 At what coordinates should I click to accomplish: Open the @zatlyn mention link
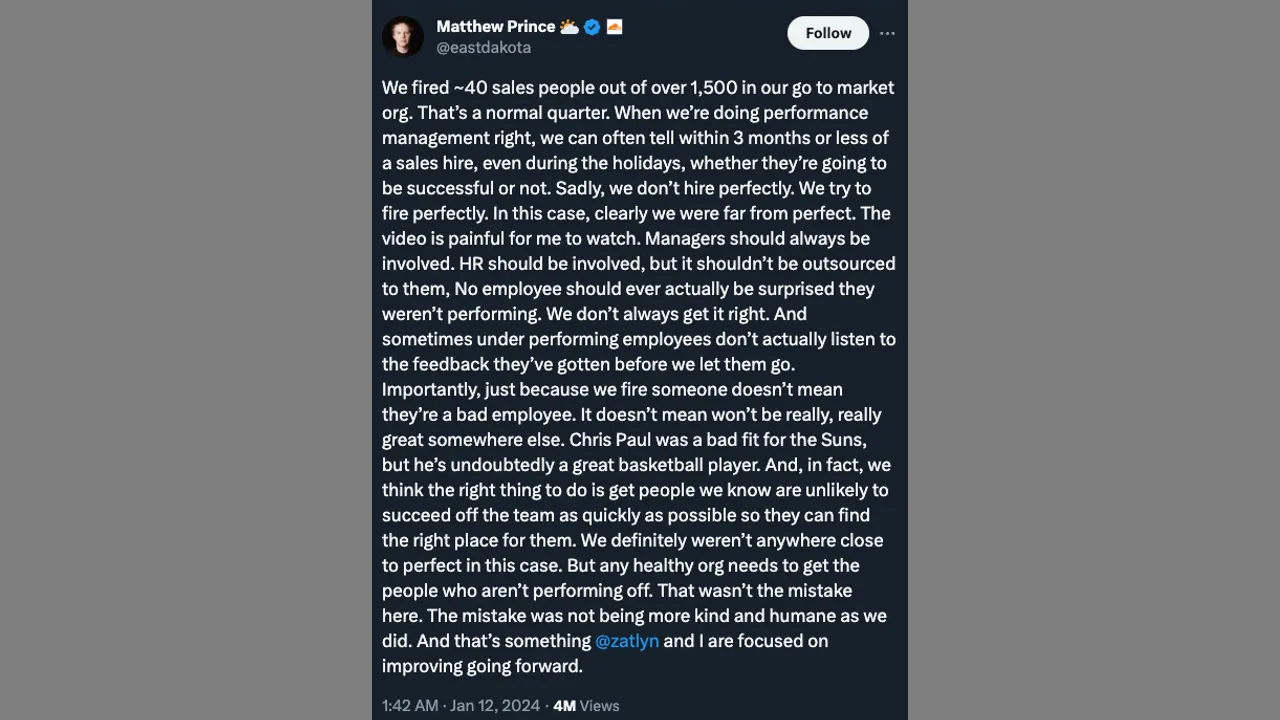627,641
